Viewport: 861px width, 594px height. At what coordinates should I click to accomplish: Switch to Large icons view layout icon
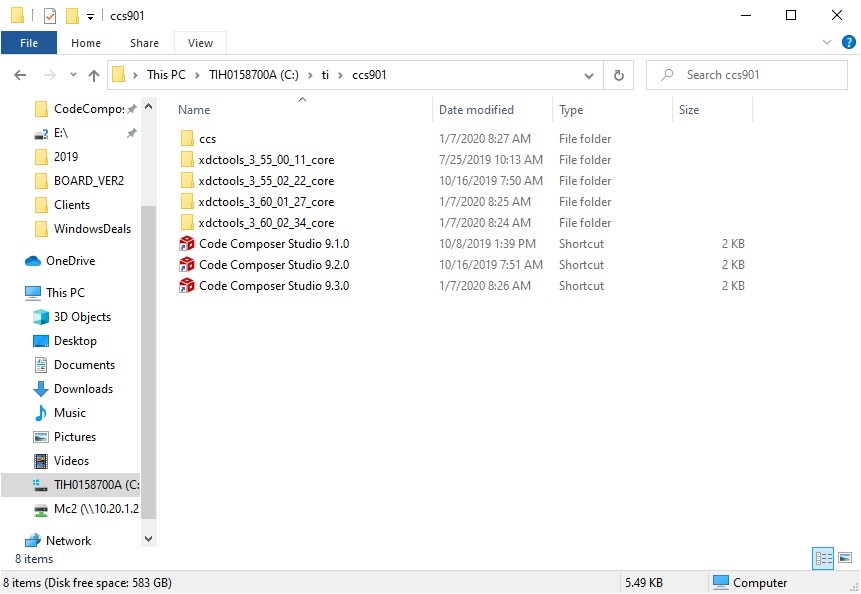point(845,559)
